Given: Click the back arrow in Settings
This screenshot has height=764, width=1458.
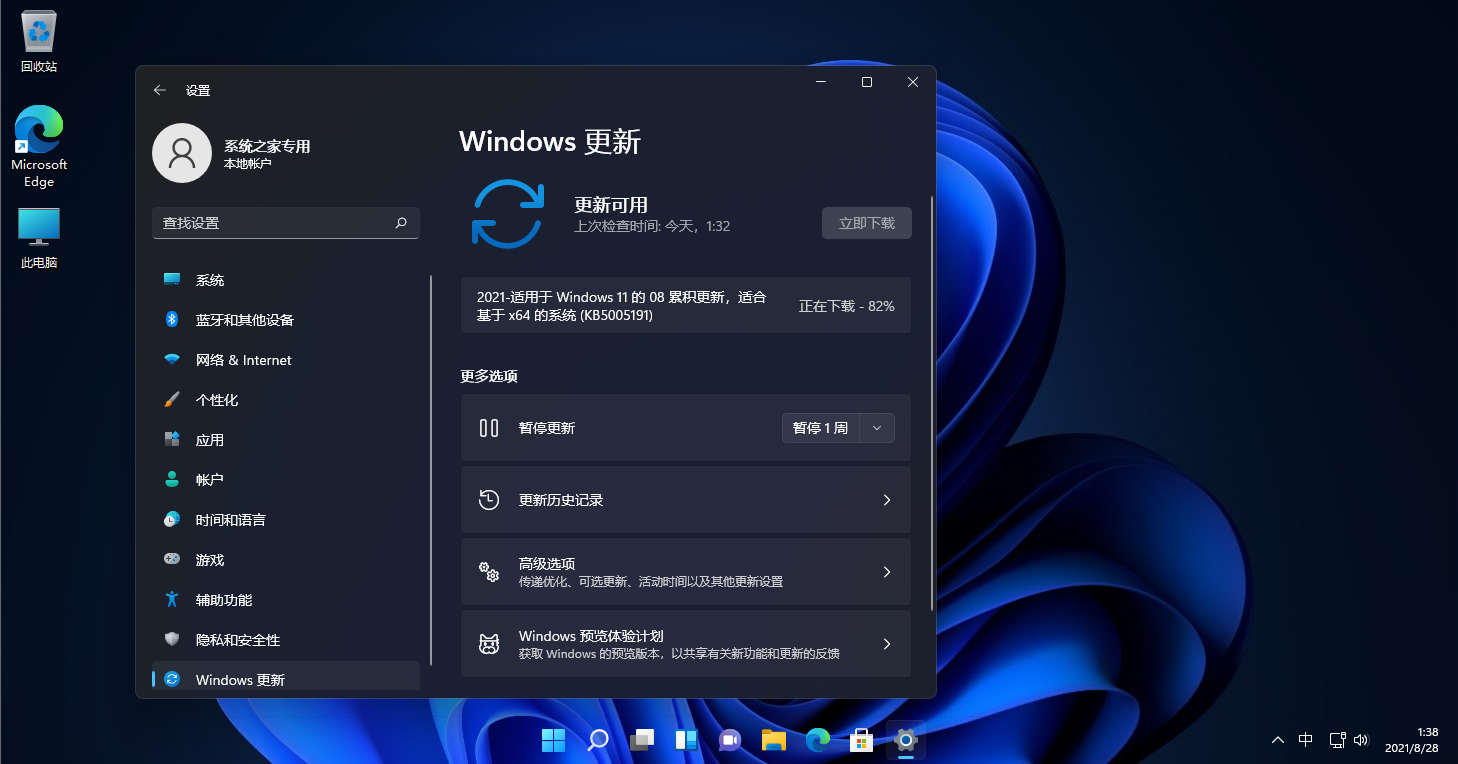Looking at the screenshot, I should 160,90.
